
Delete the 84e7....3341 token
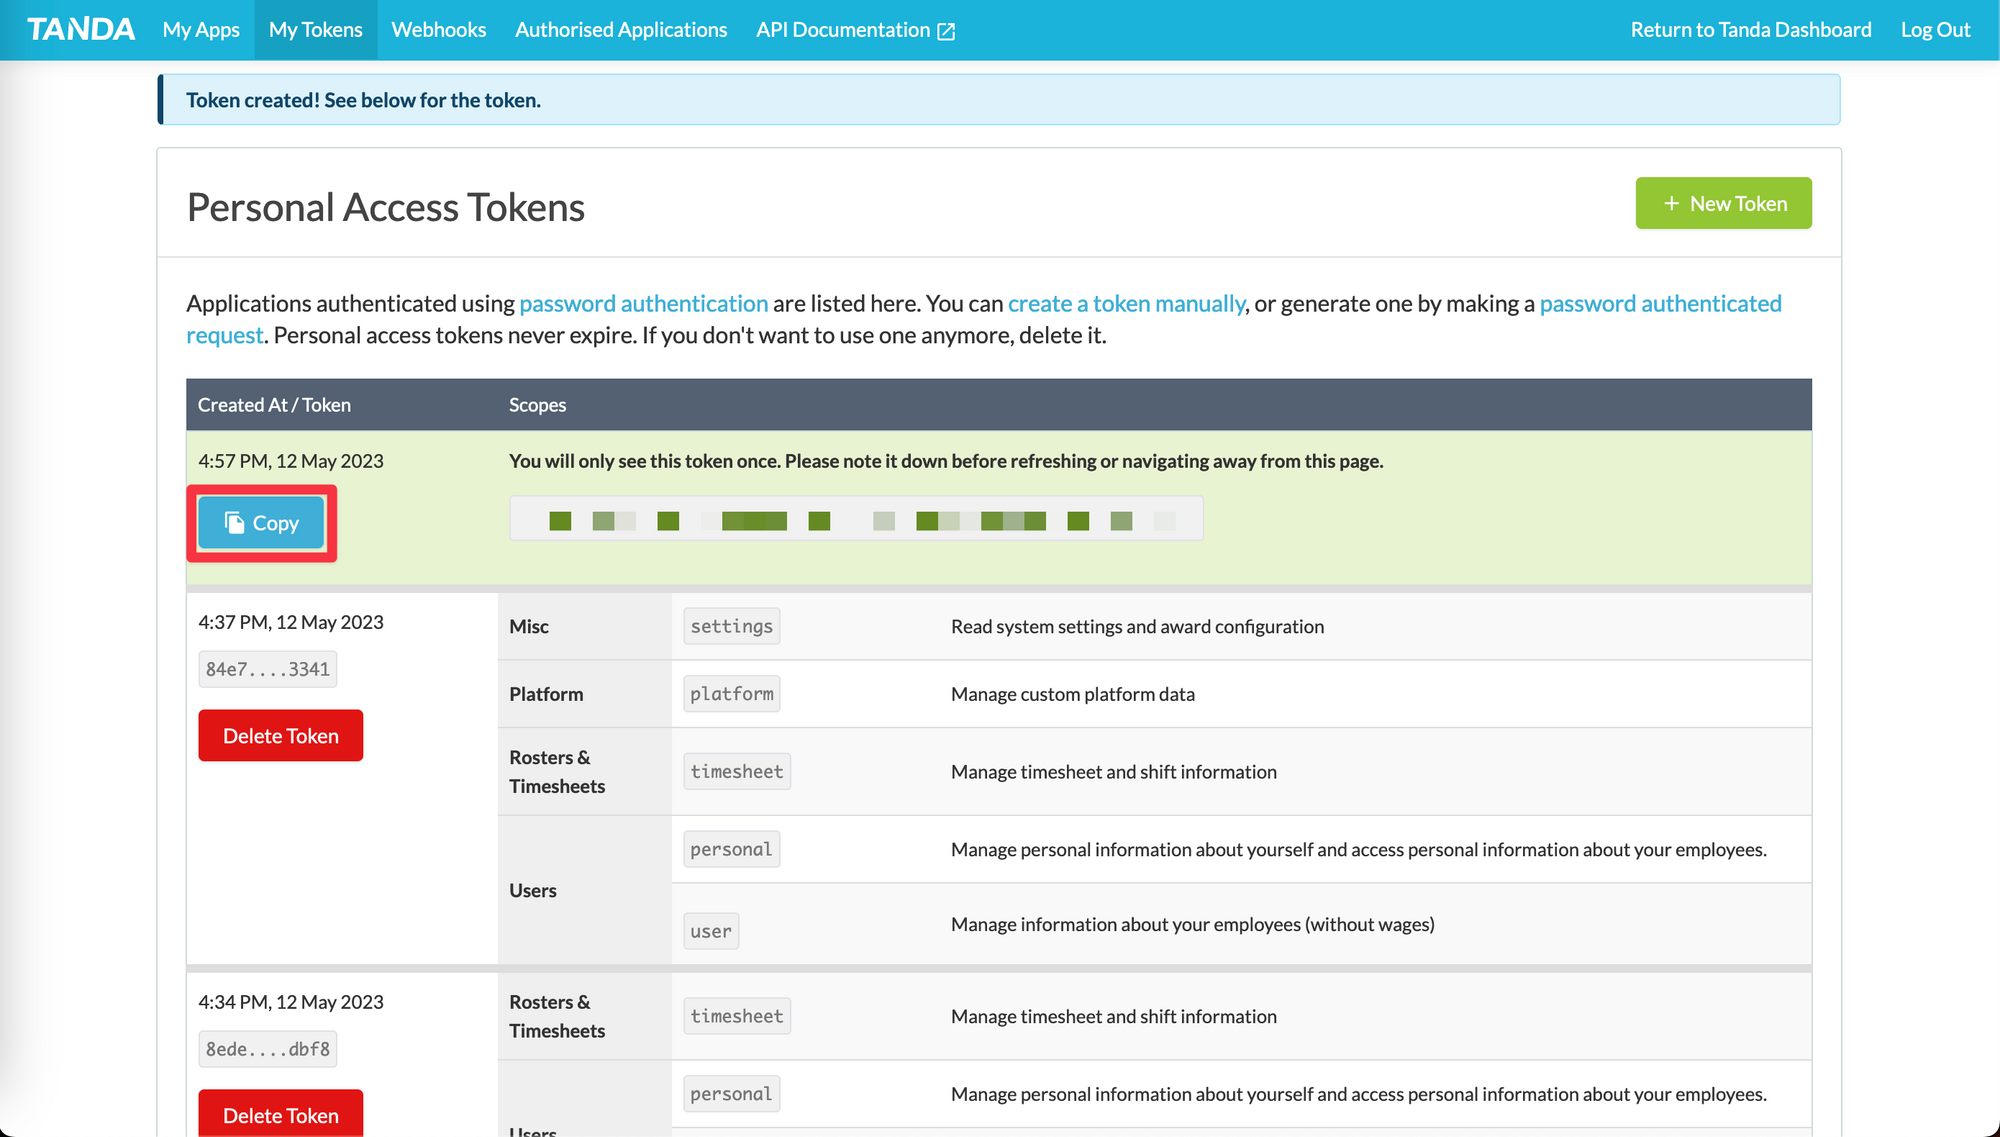coord(280,736)
